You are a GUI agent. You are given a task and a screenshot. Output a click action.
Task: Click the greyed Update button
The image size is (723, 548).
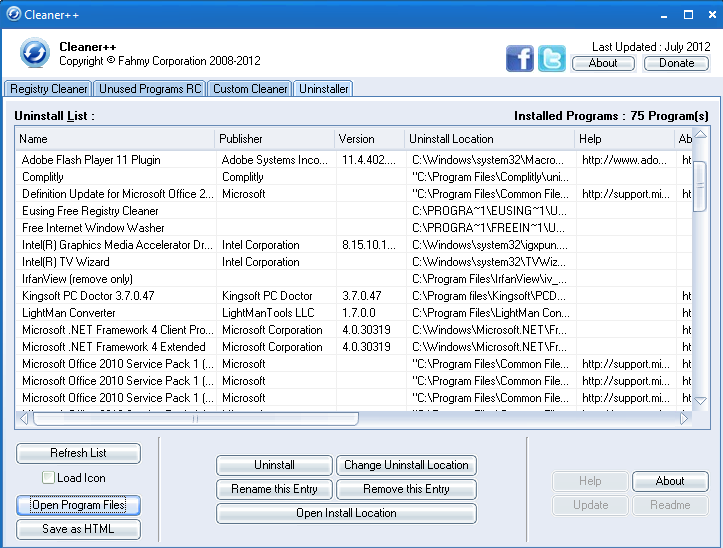(x=590, y=505)
